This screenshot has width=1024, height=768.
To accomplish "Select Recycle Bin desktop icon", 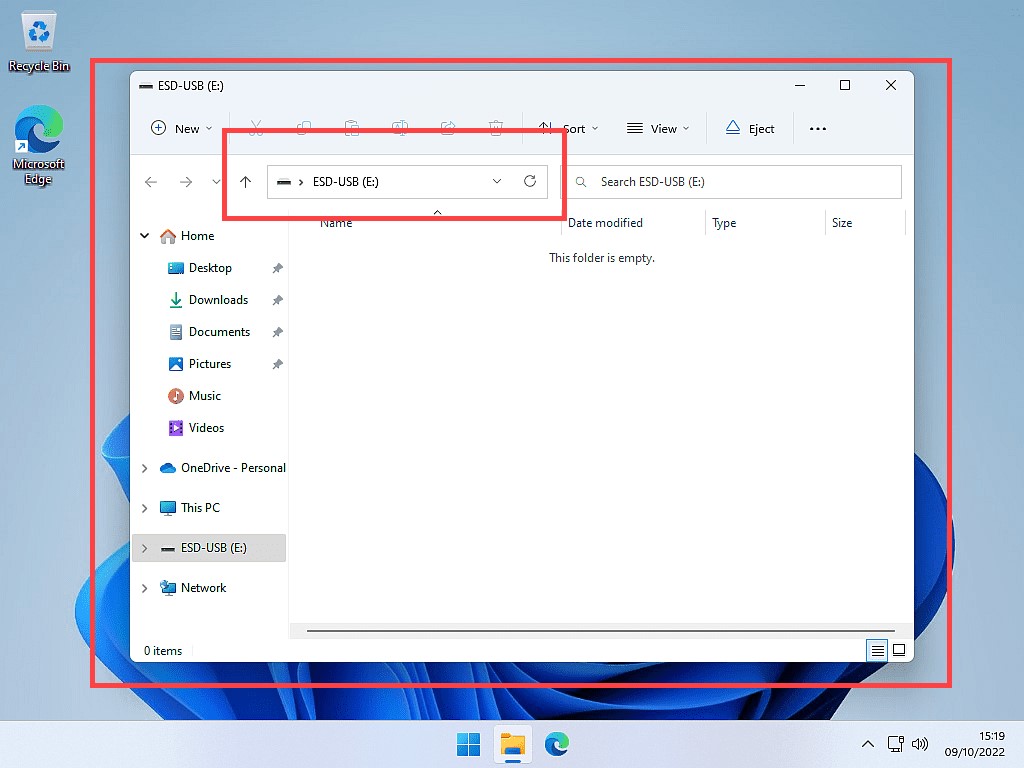I will [39, 41].
